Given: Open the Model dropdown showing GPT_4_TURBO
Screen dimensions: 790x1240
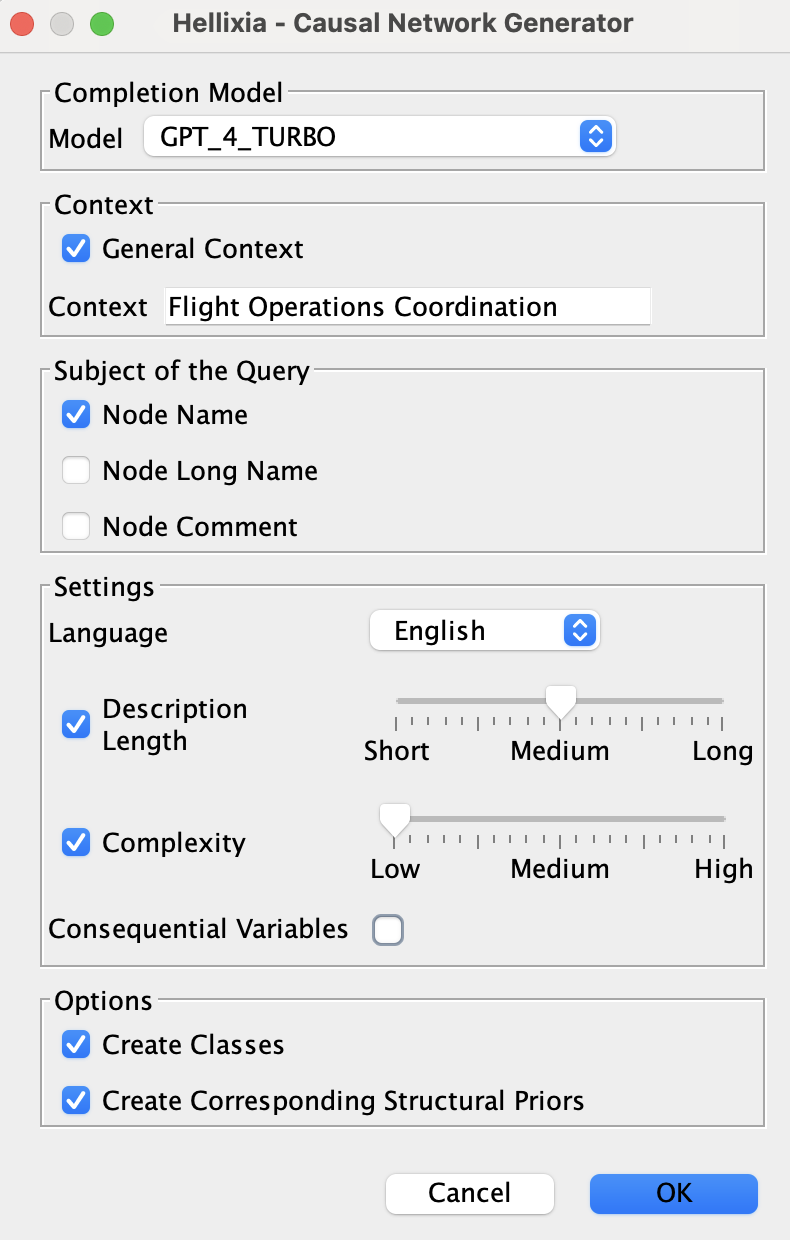Looking at the screenshot, I should point(380,137).
